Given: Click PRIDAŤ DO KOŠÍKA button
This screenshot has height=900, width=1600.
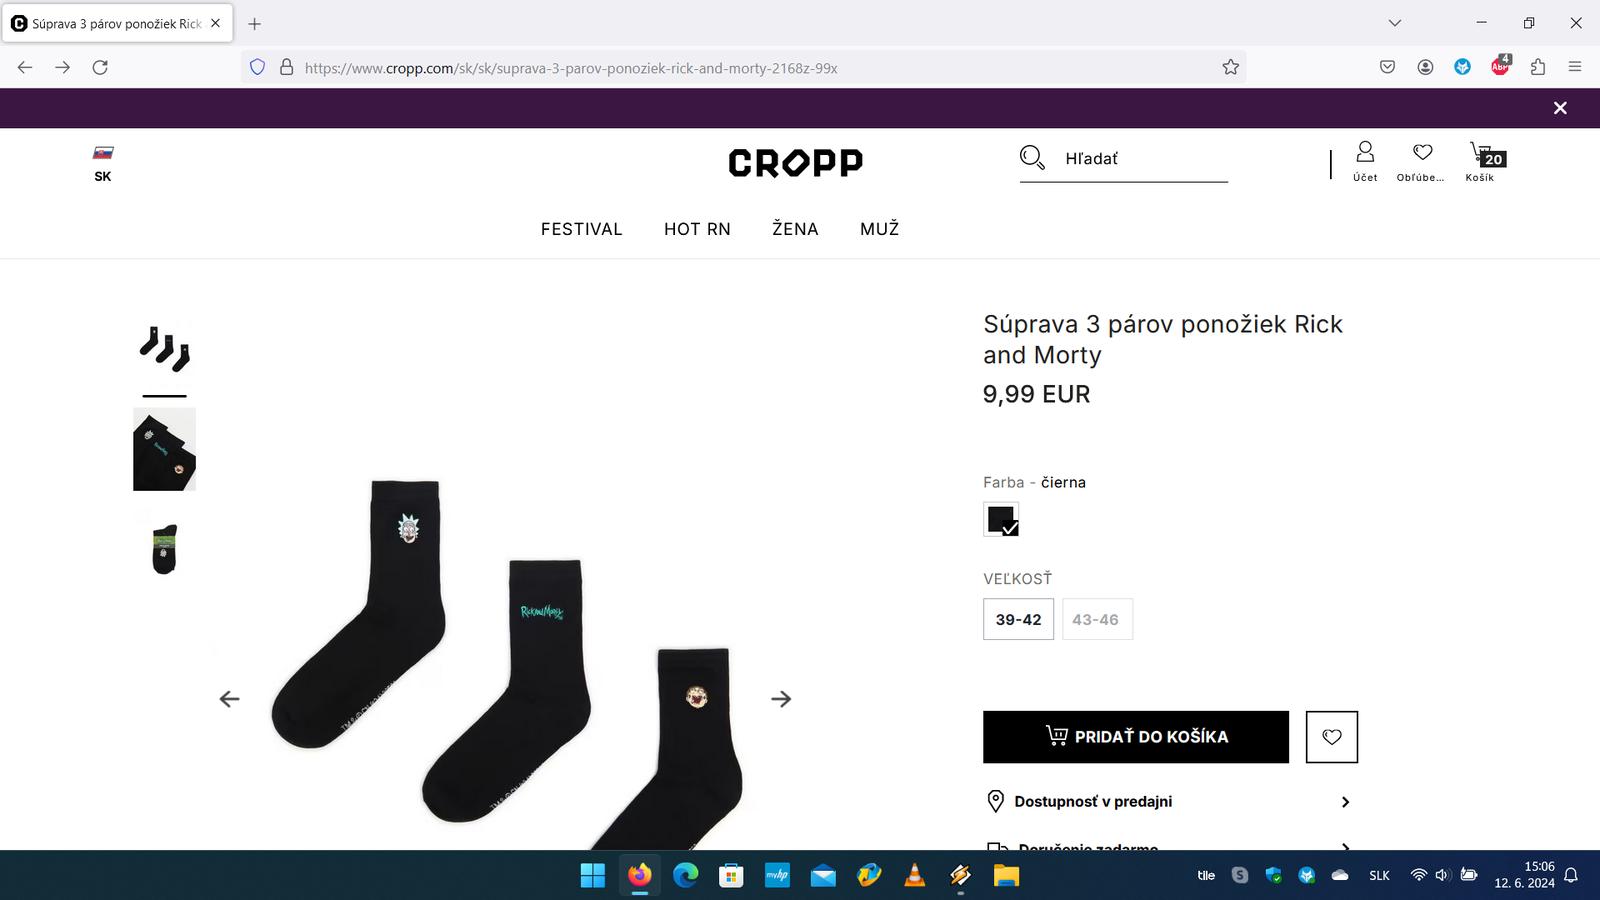Looking at the screenshot, I should tap(1136, 737).
